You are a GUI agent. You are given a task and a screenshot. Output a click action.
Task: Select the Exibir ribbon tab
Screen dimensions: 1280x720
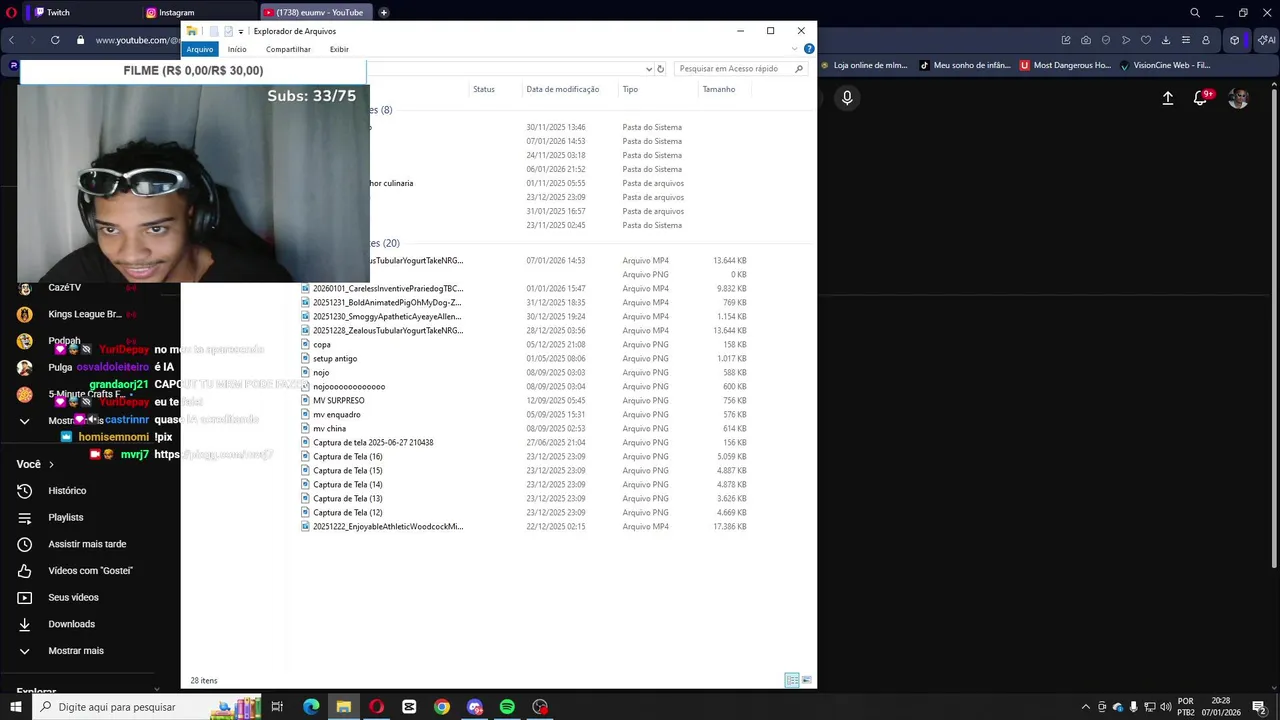(339, 49)
